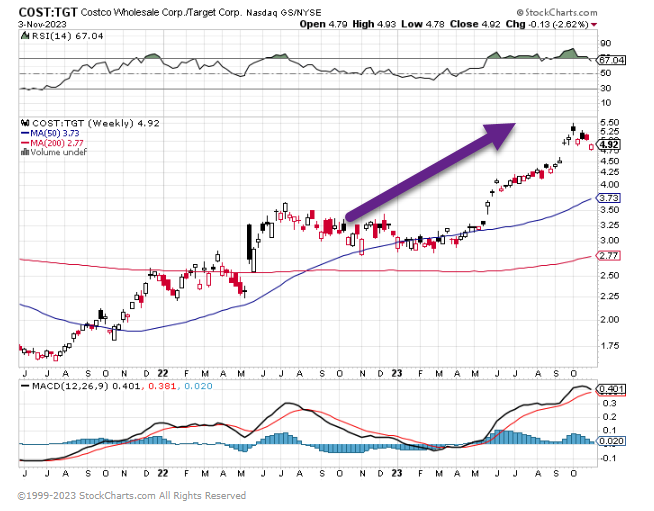Viewport: 654px width, 511px height.
Task: Click the 5.50 price axis label
Action: 609,123
